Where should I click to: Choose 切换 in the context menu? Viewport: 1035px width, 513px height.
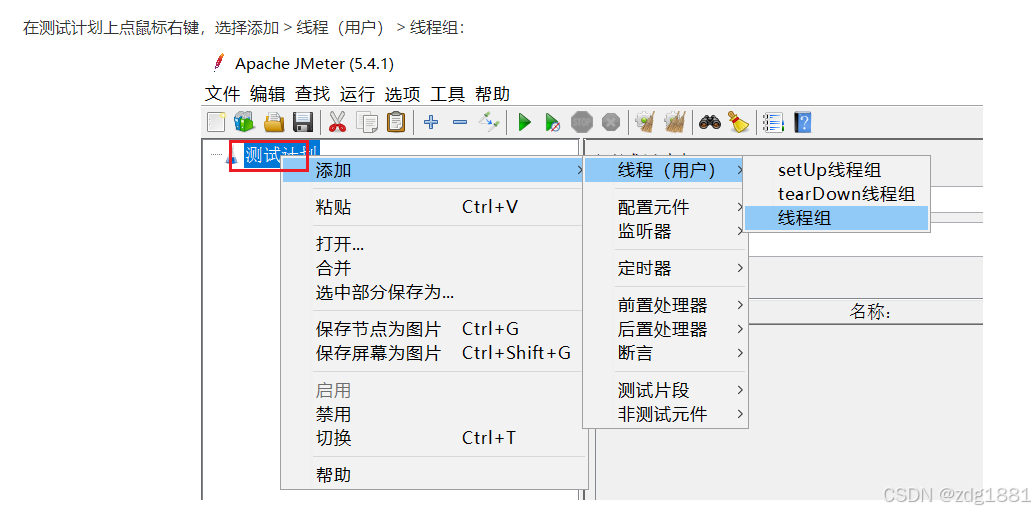[434, 438]
